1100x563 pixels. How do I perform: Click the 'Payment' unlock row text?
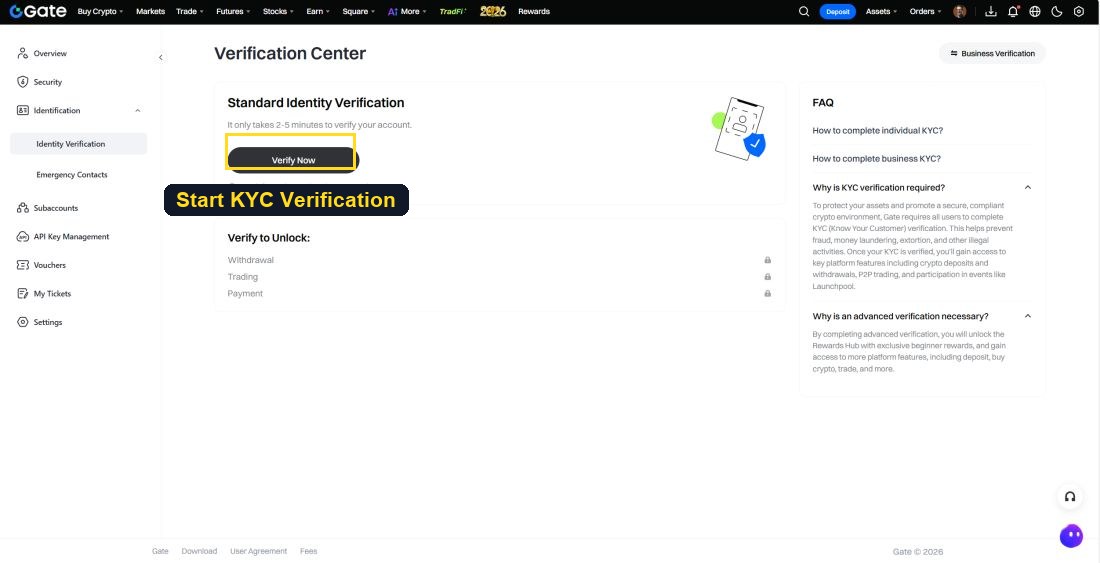[x=245, y=294]
